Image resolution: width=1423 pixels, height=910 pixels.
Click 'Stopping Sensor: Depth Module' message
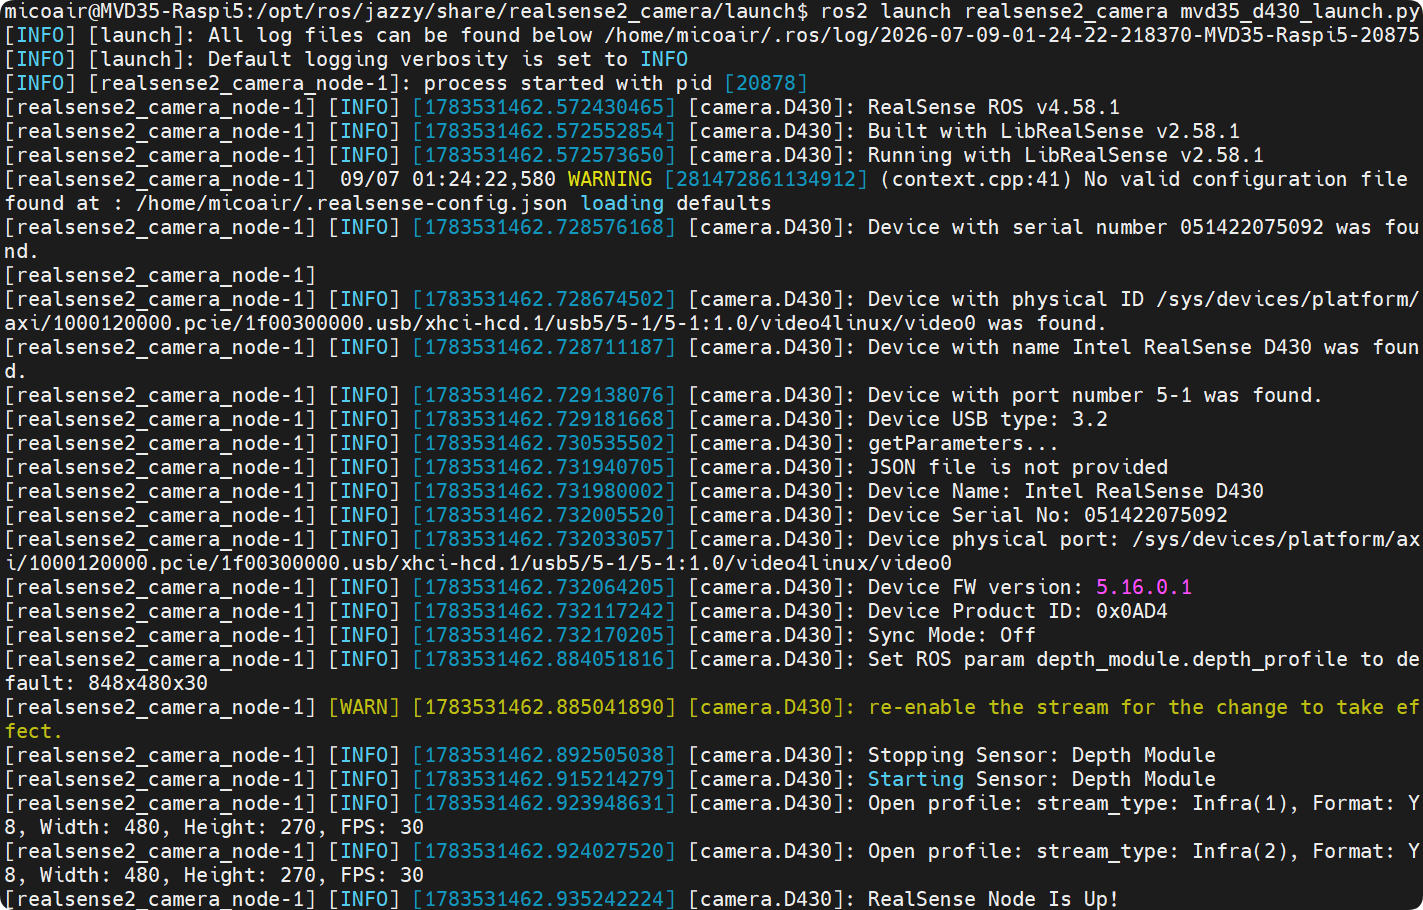tap(1041, 756)
